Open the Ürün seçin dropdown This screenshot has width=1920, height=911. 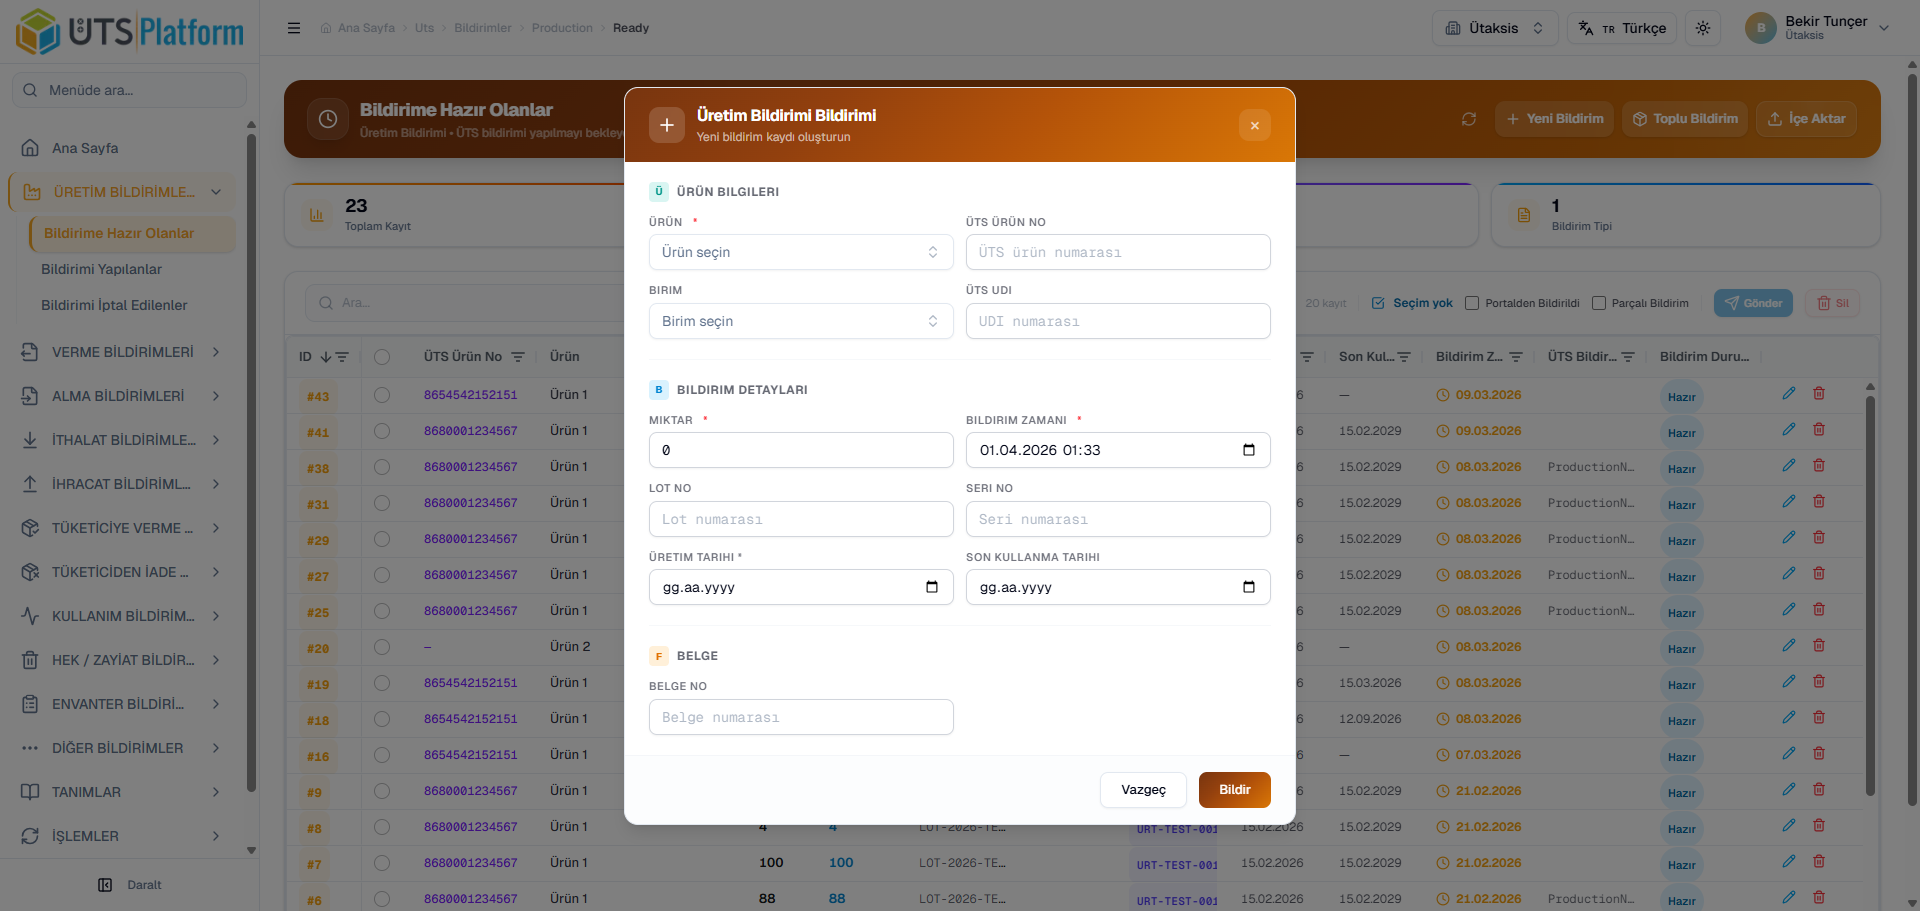(x=800, y=252)
